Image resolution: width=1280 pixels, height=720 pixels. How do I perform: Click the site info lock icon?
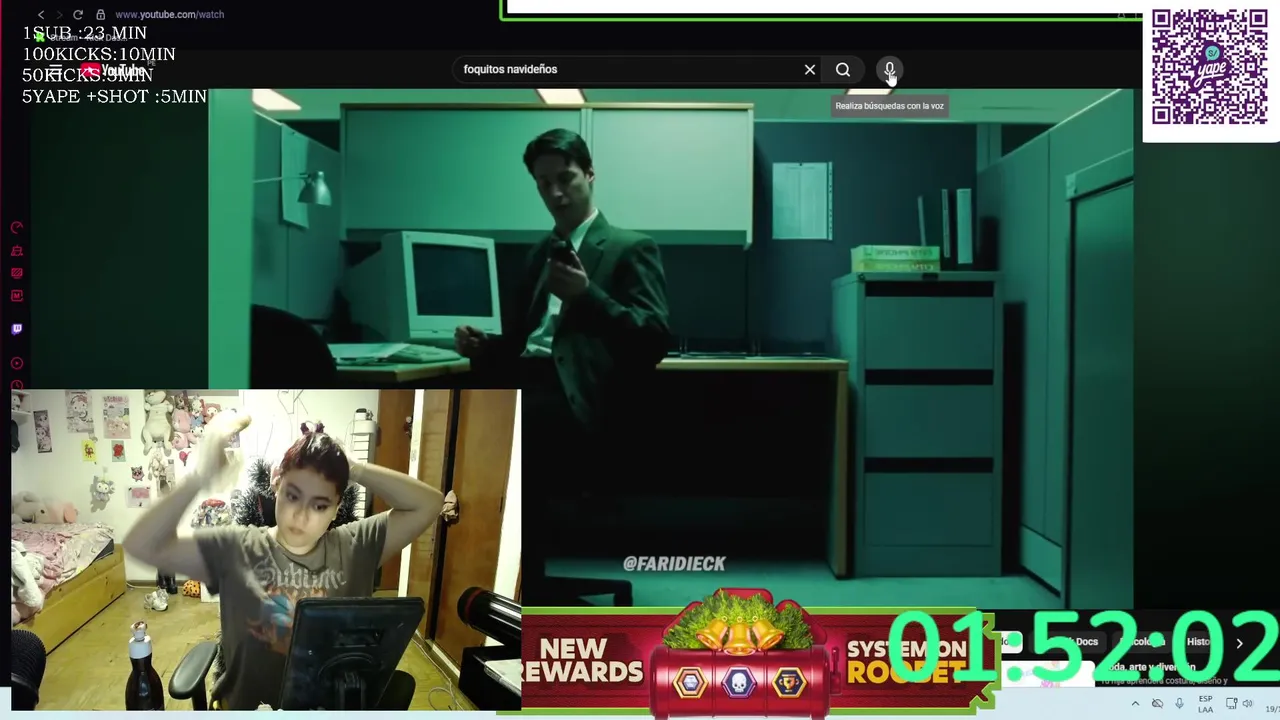click(100, 14)
